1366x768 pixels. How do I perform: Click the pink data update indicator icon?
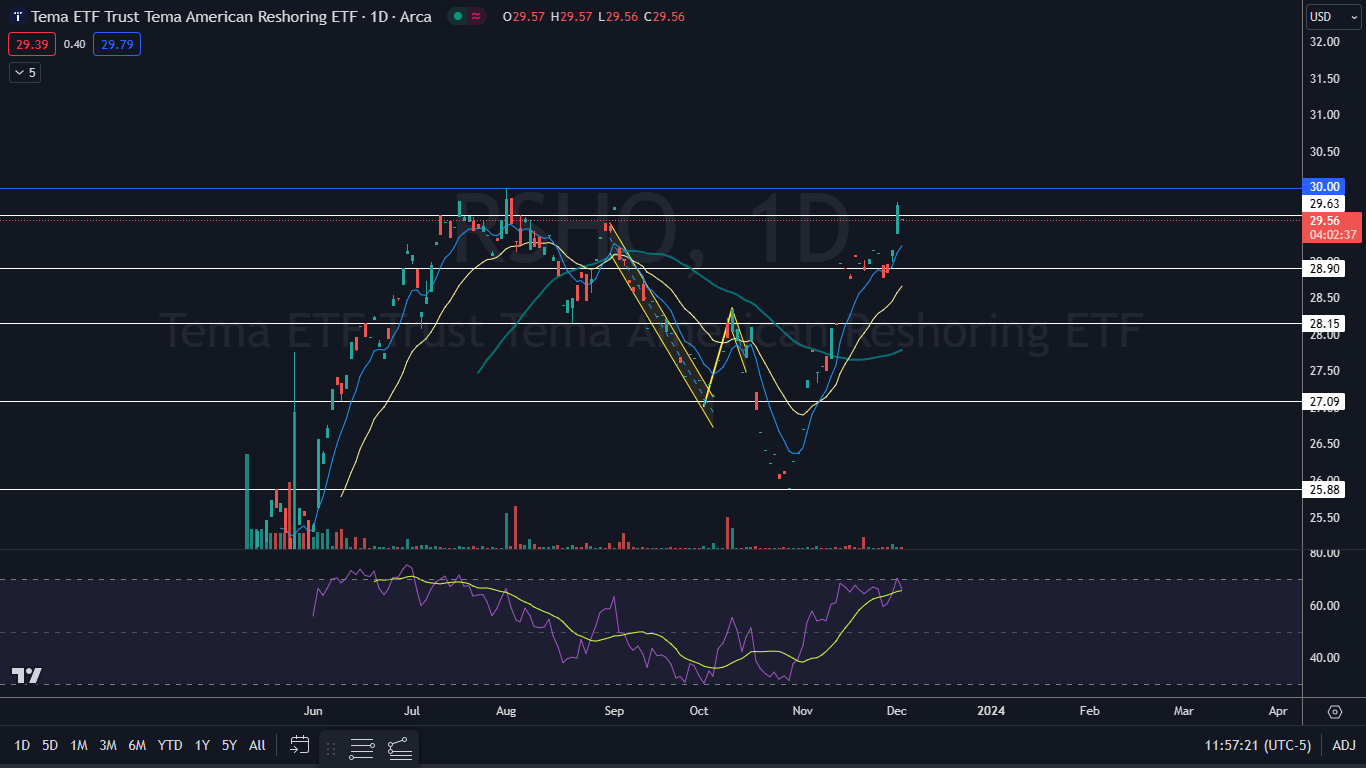click(x=477, y=17)
